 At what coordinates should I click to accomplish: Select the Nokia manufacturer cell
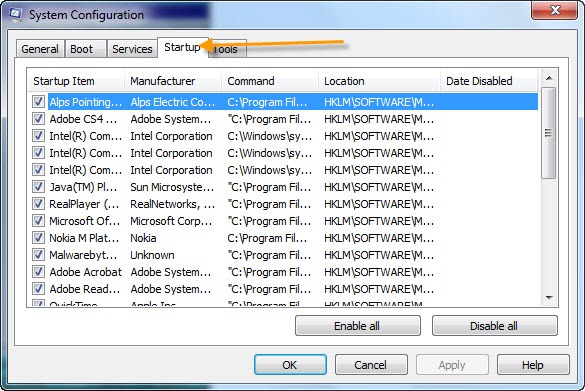tap(143, 238)
